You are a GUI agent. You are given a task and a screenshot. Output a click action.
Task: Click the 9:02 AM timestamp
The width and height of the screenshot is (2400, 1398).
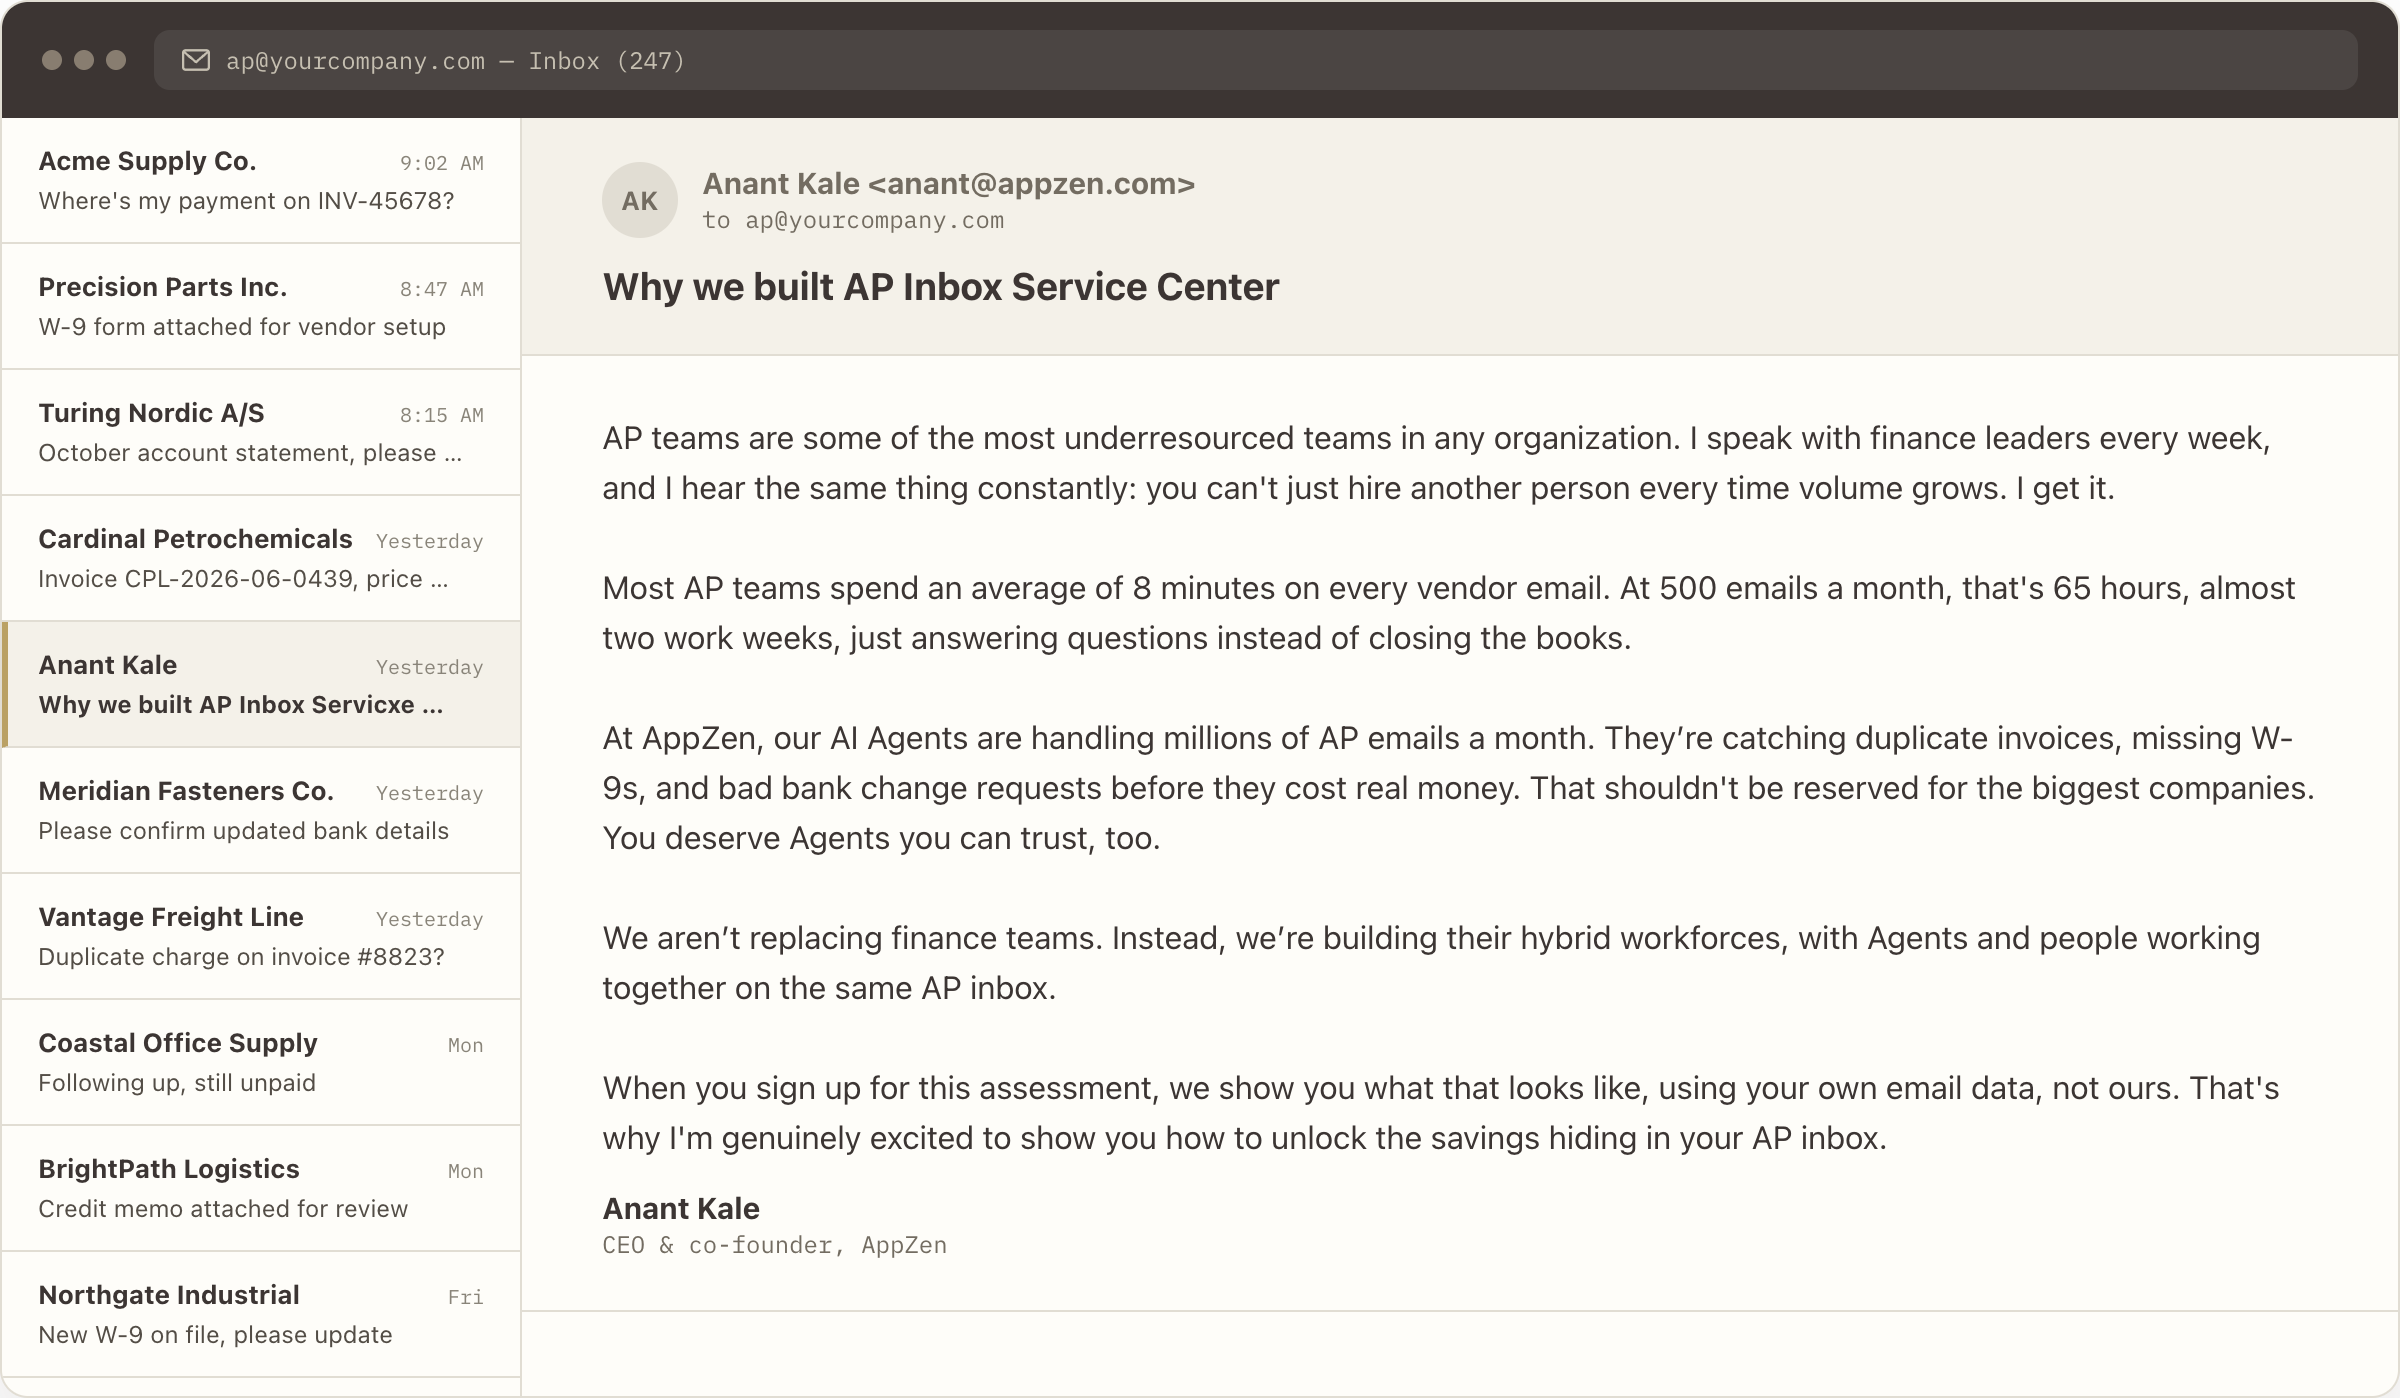(442, 163)
